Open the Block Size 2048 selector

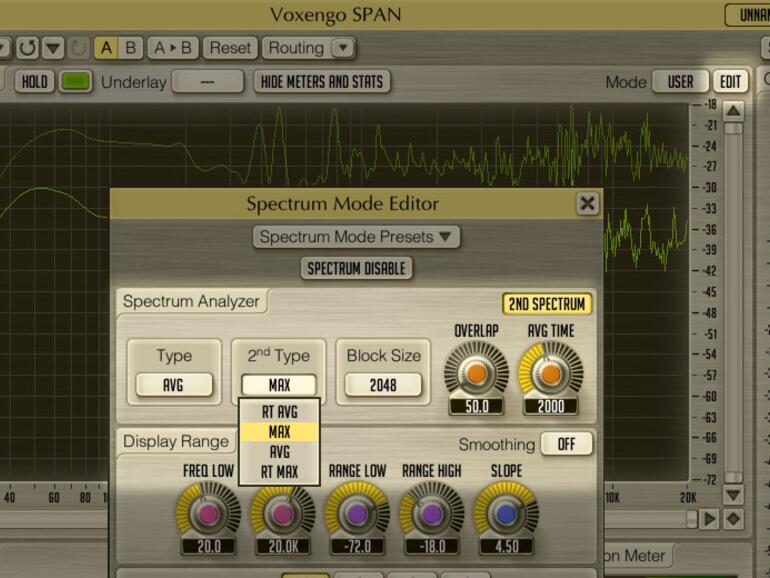(382, 385)
